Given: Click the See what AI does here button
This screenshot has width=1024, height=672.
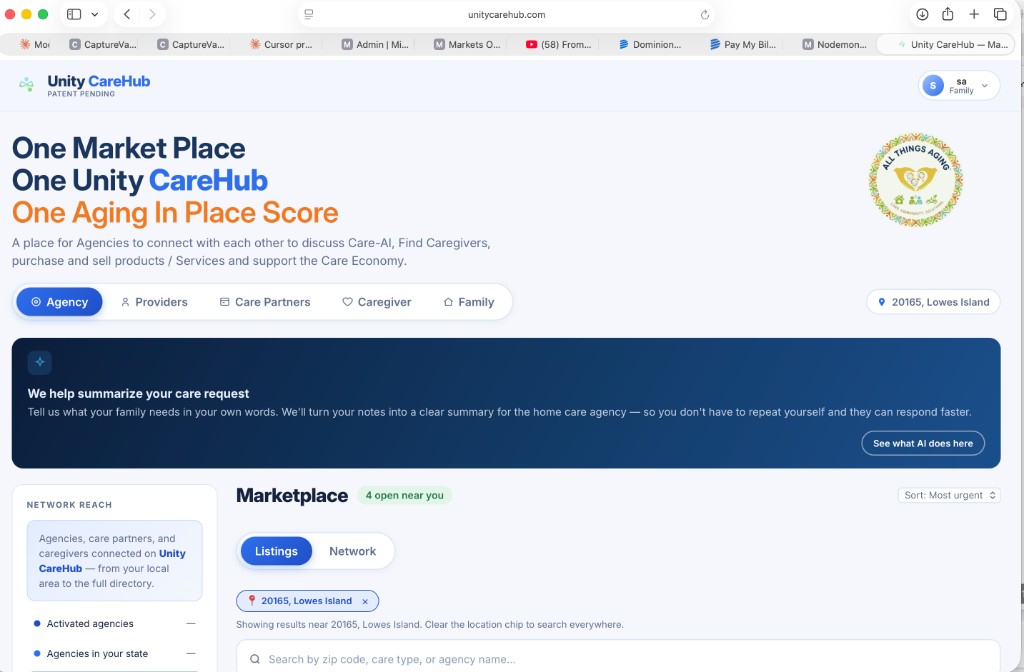Looking at the screenshot, I should click(x=923, y=443).
